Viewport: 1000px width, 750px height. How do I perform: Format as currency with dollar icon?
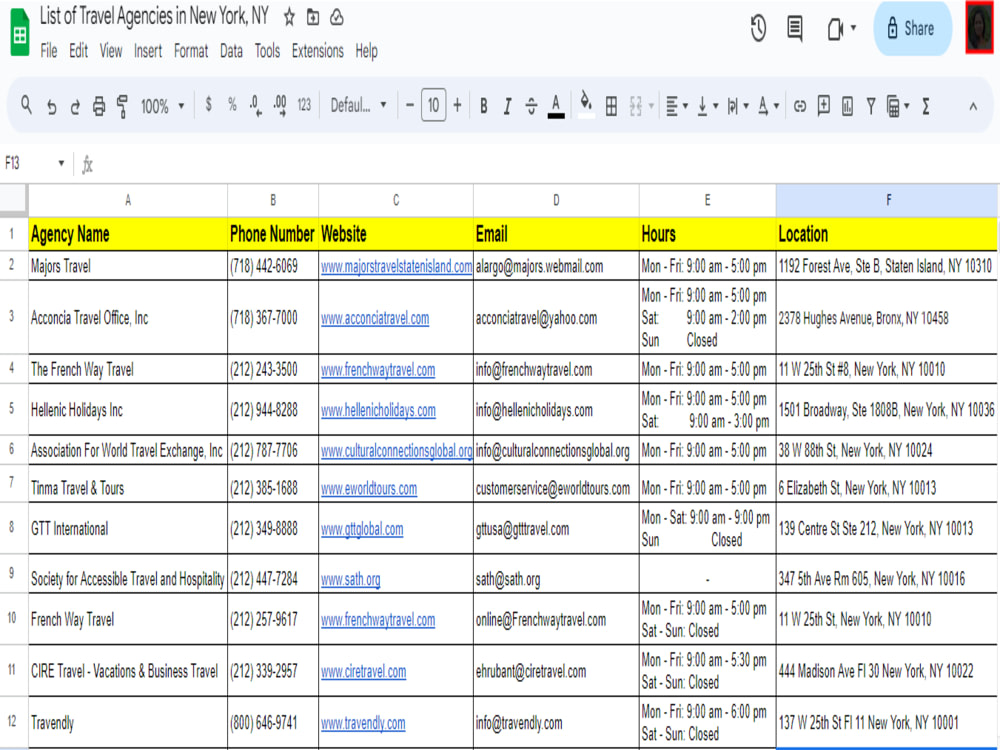[x=209, y=105]
